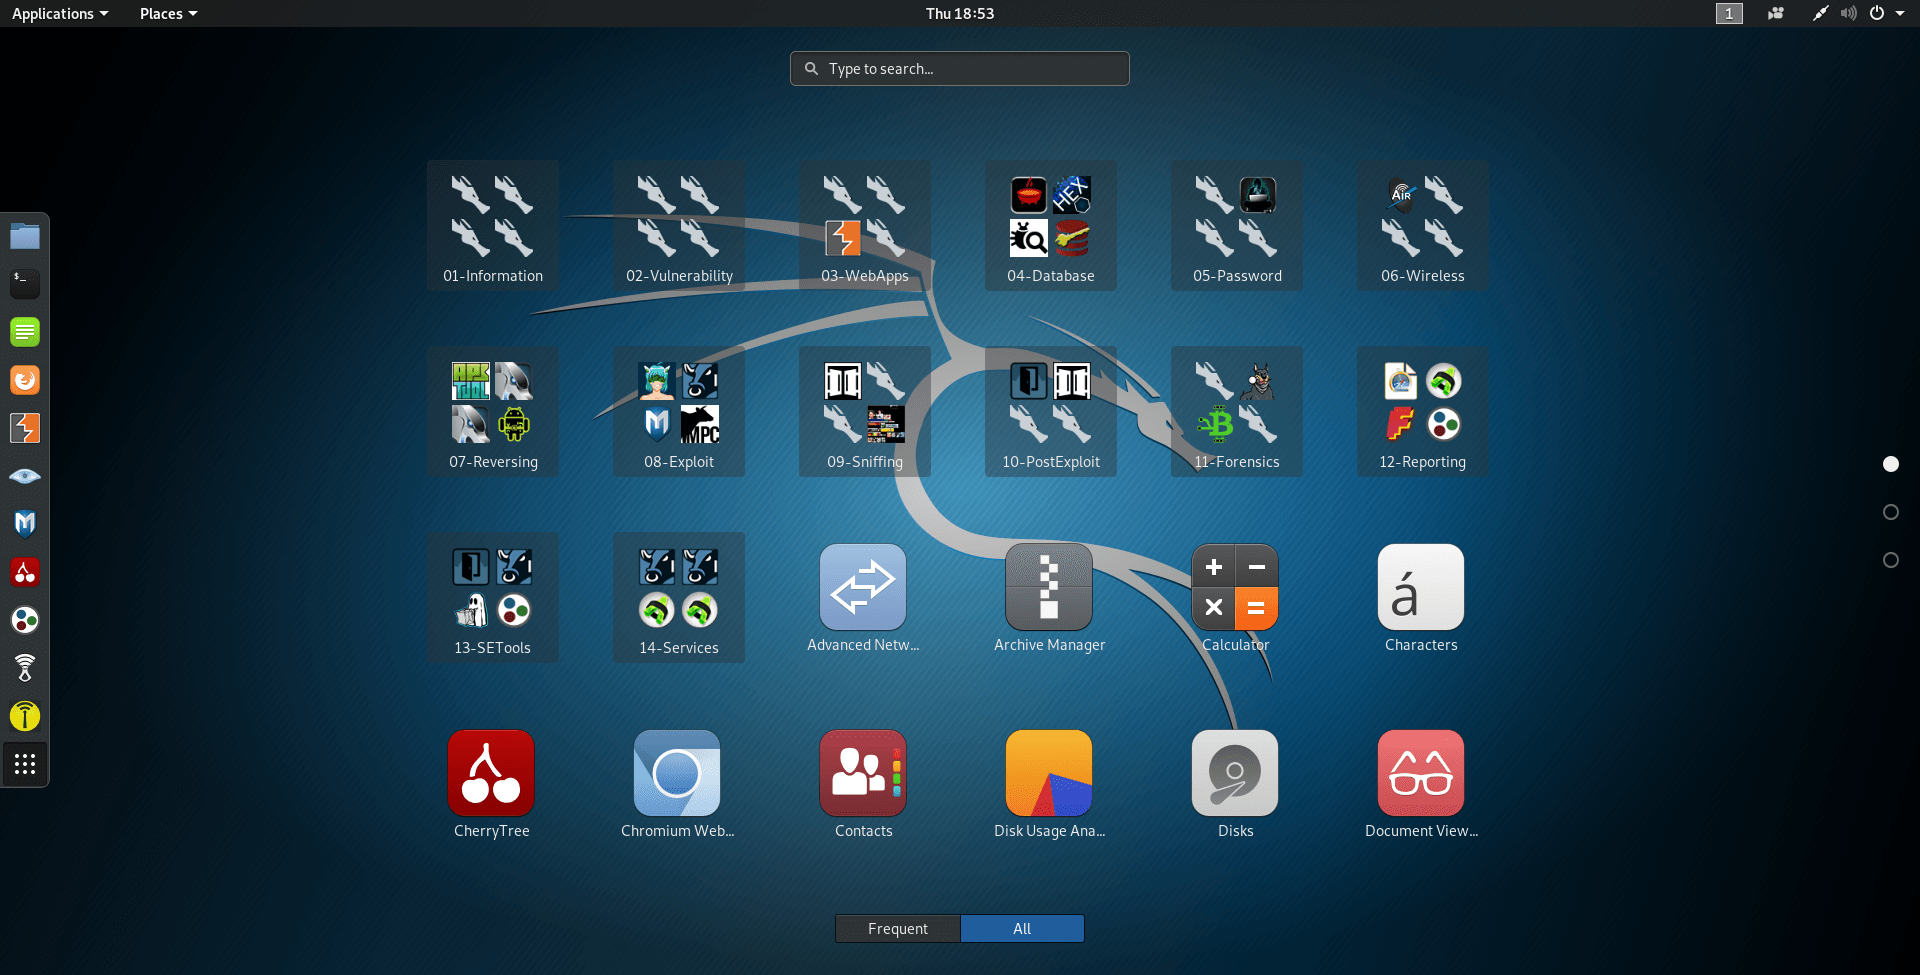Open the green text editor dock icon
This screenshot has width=1920, height=975.
[25, 332]
